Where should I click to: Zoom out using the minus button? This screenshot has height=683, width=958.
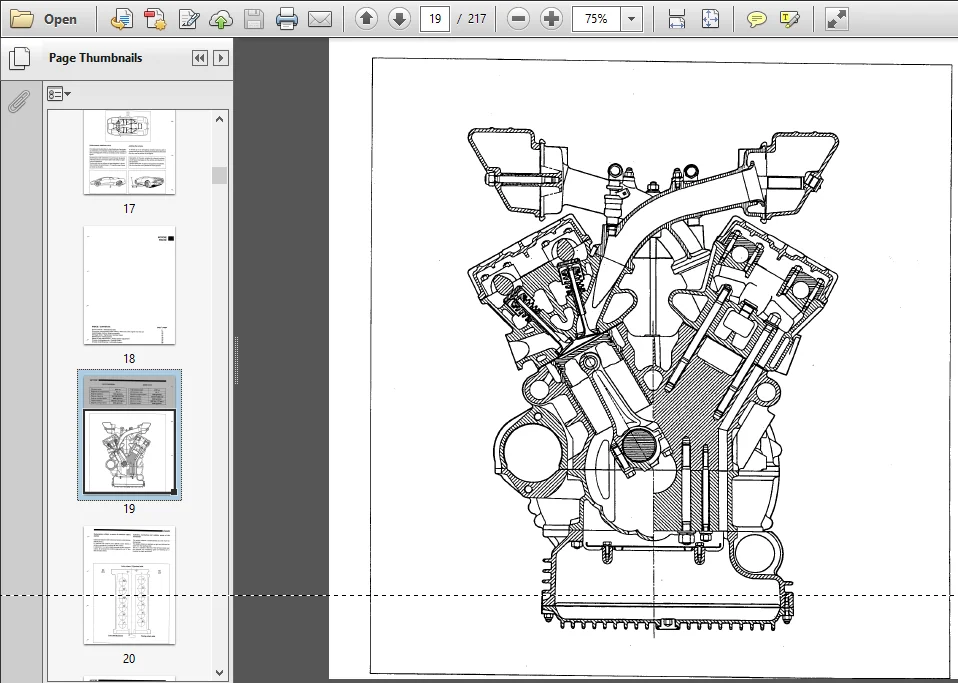point(518,19)
